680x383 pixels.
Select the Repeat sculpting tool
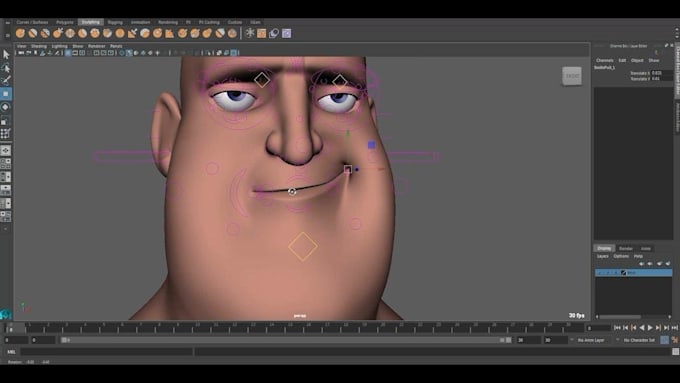click(x=120, y=33)
